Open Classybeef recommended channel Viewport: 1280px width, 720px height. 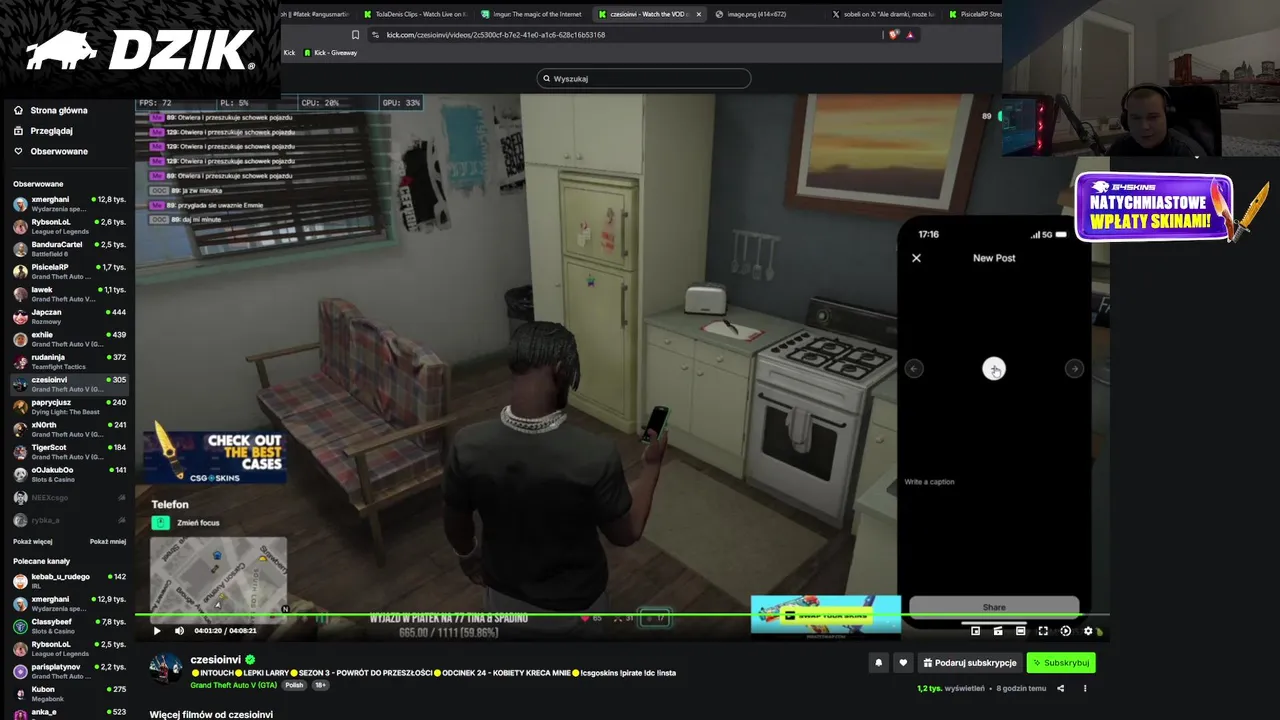point(69,626)
